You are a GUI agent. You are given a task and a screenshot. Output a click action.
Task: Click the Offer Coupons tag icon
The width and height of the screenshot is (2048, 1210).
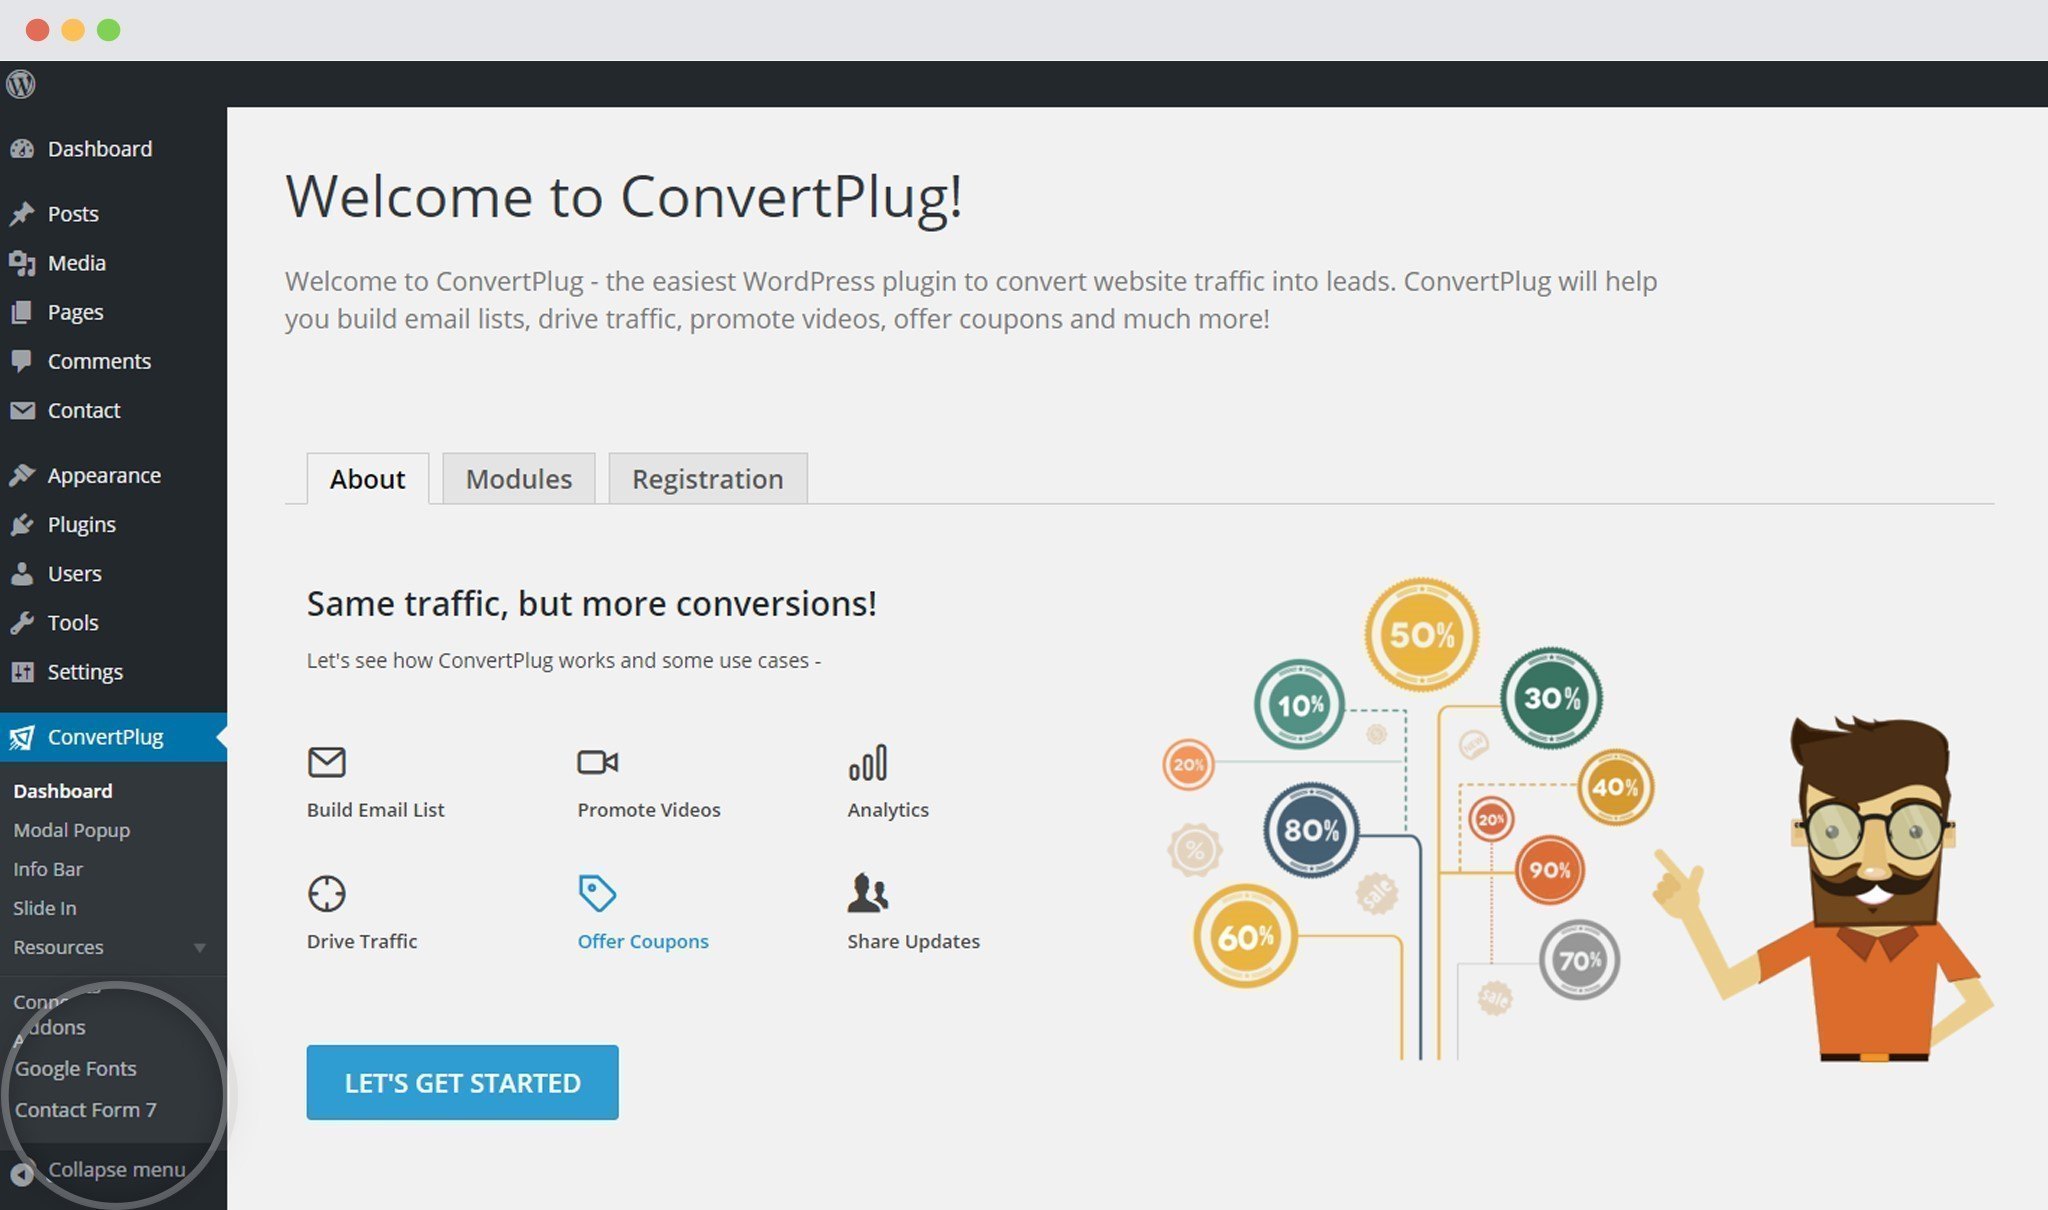coord(597,893)
